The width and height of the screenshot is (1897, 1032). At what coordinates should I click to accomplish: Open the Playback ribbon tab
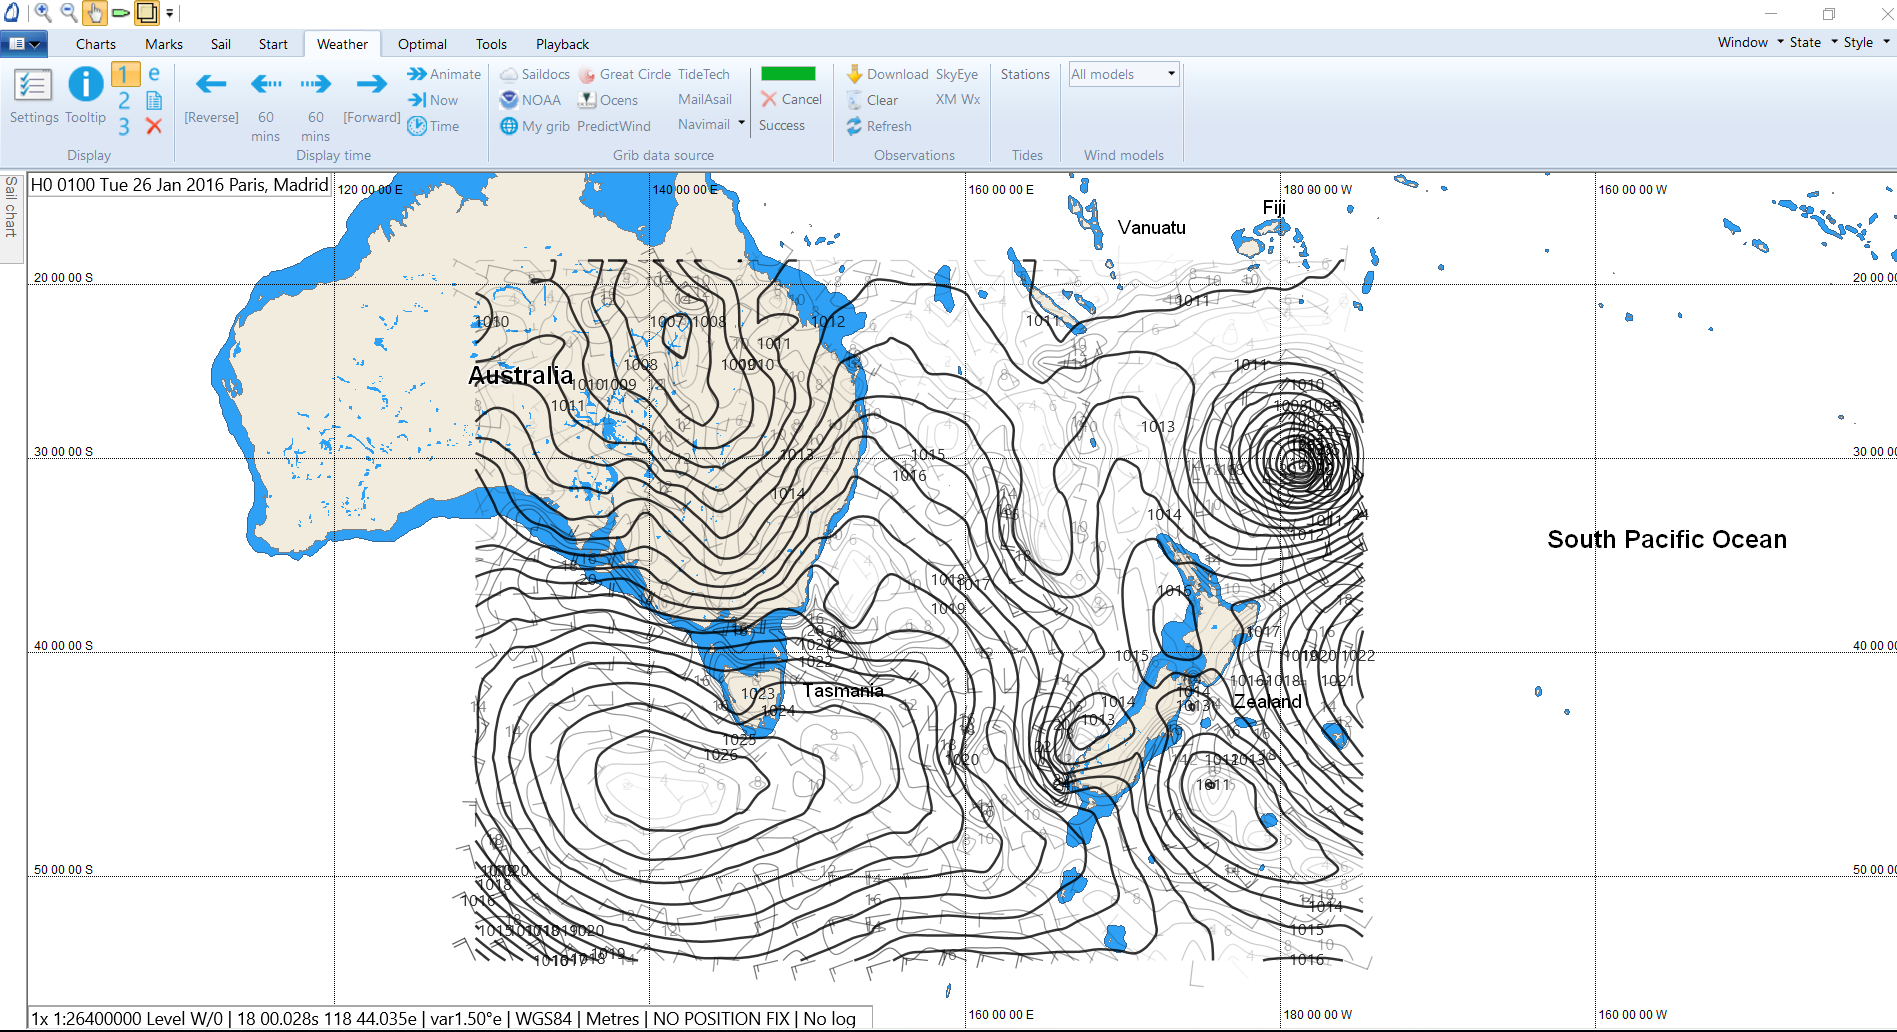562,44
